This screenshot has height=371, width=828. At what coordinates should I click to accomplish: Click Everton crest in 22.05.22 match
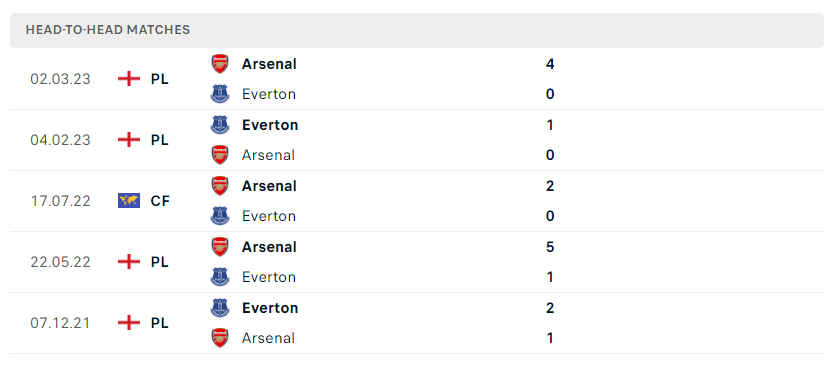(220, 277)
